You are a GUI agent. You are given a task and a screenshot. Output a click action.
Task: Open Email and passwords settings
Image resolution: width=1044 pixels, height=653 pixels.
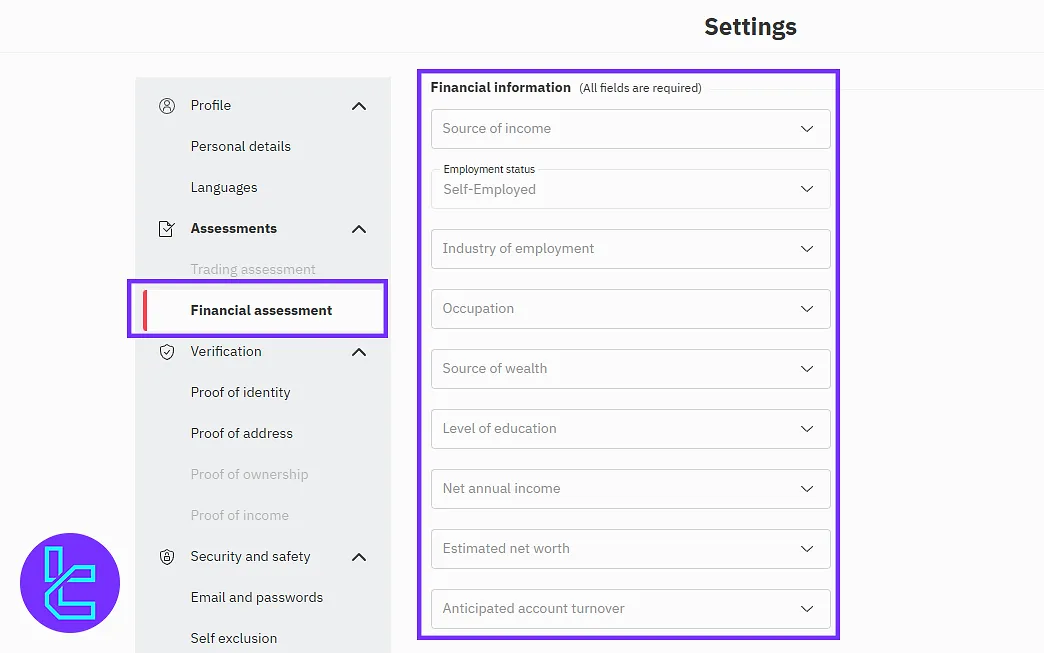coord(256,598)
